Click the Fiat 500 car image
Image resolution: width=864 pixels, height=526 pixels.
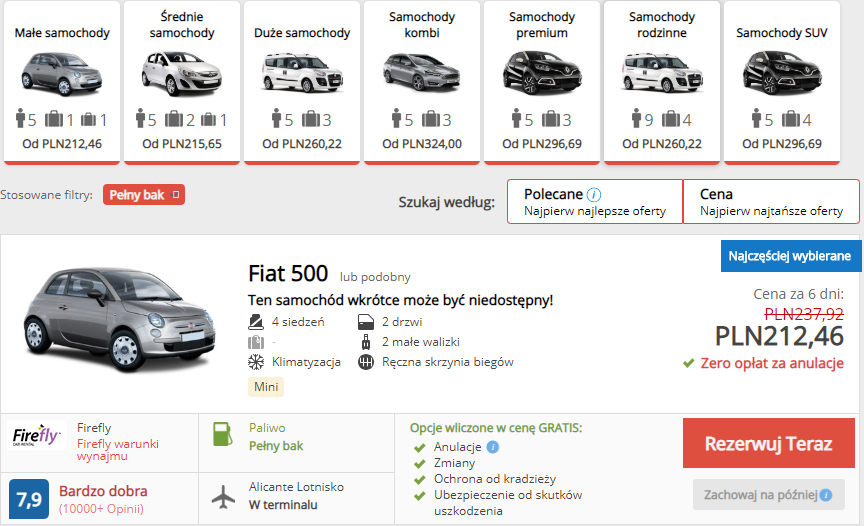click(120, 319)
